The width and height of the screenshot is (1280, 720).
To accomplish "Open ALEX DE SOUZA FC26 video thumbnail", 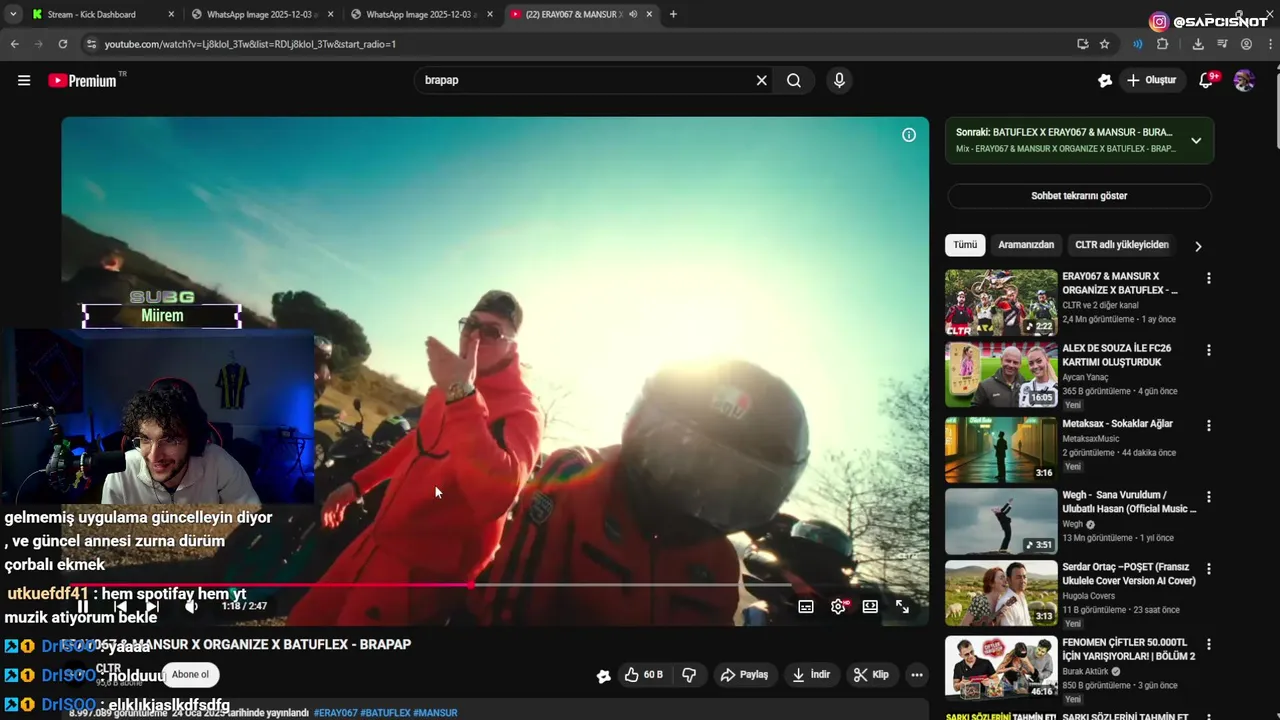I will click(1001, 374).
